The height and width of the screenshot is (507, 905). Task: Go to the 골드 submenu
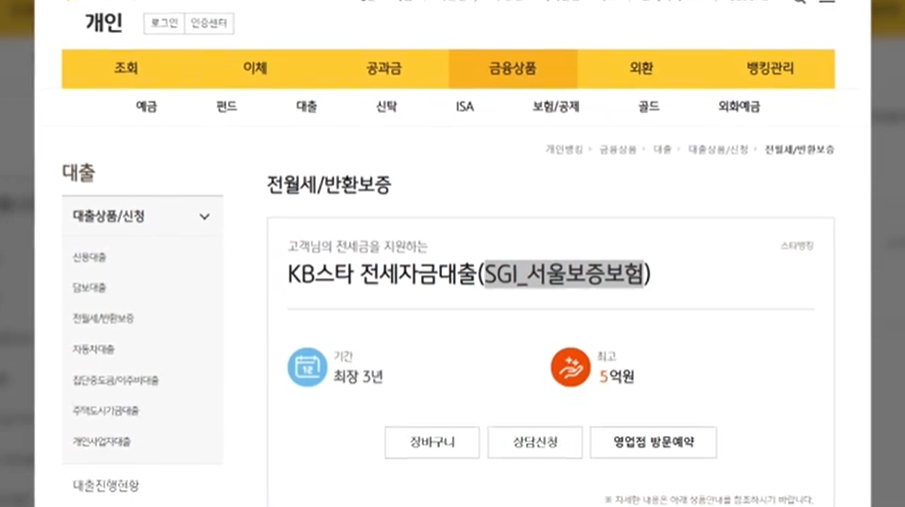[649, 106]
